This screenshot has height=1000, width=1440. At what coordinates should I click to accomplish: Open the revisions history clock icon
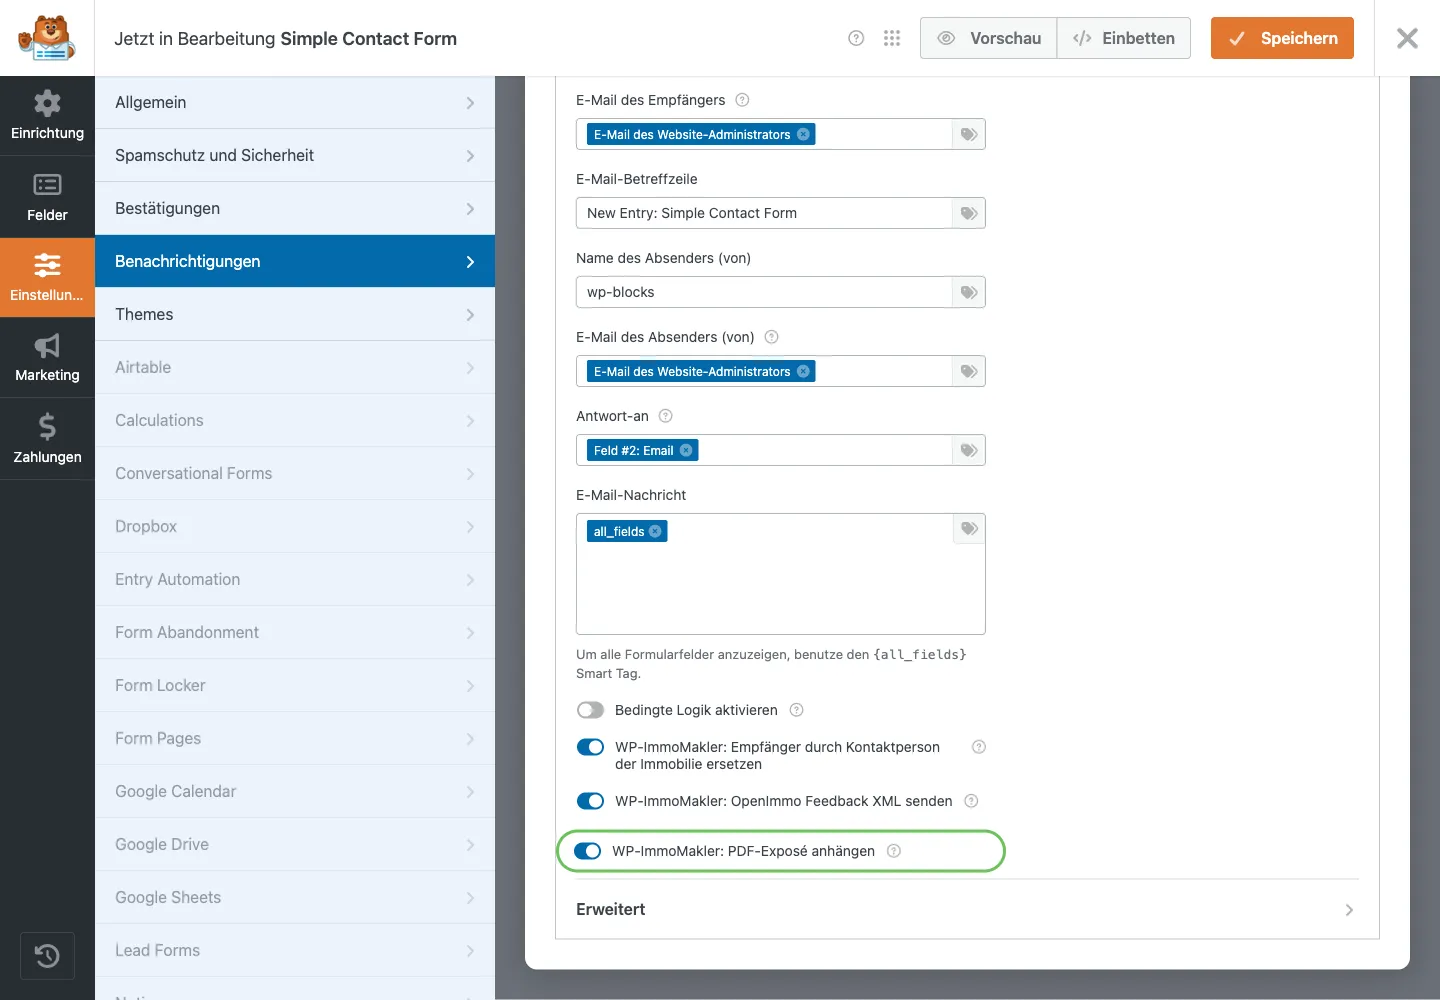pos(47,956)
